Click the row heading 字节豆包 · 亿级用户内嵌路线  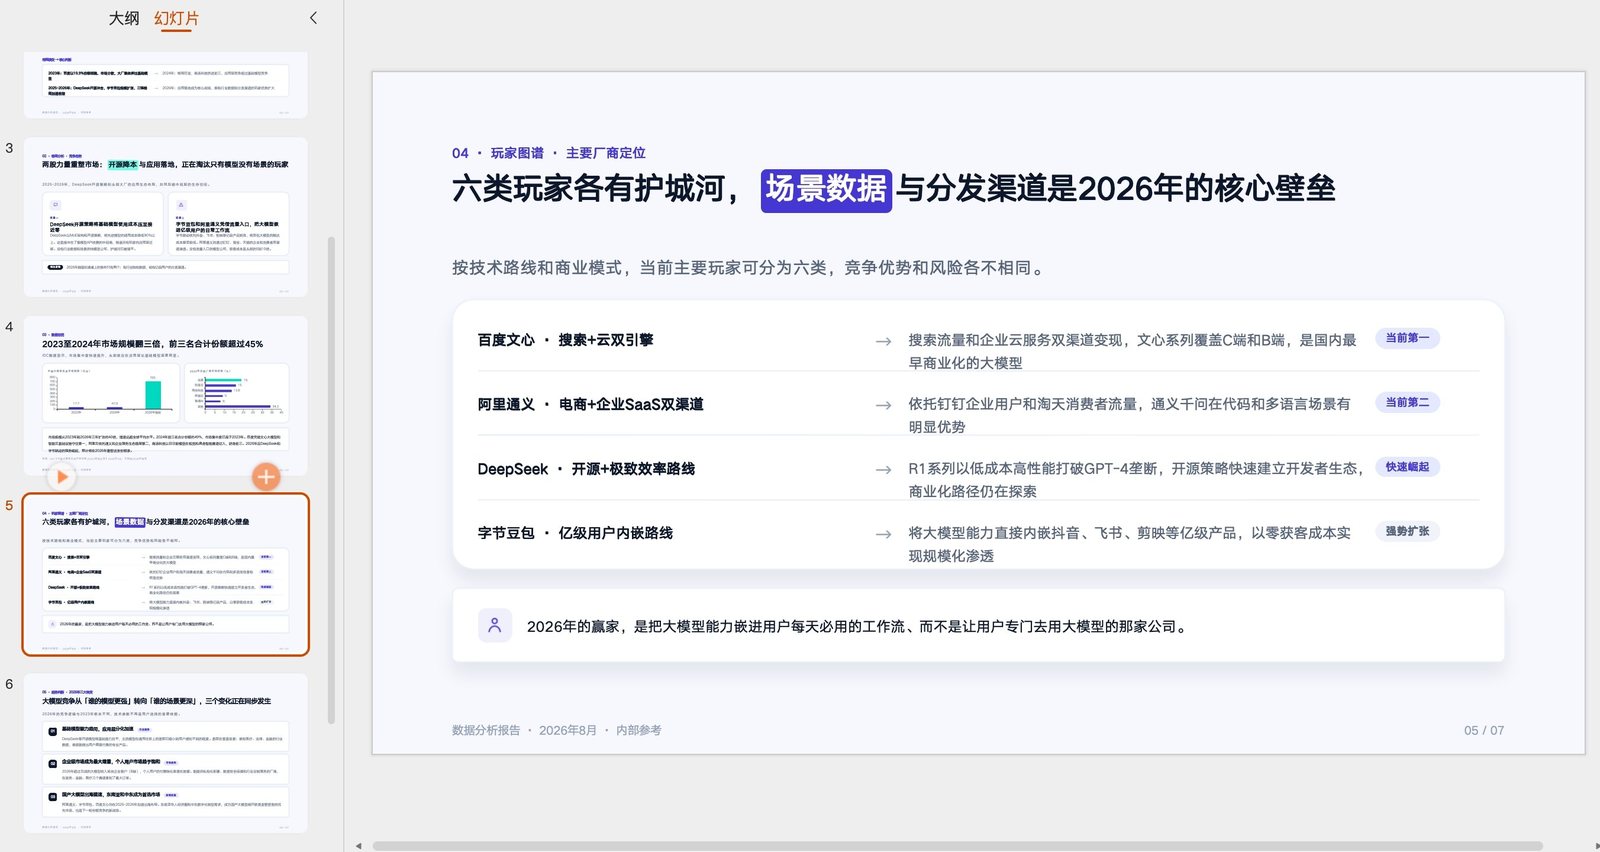tap(575, 533)
